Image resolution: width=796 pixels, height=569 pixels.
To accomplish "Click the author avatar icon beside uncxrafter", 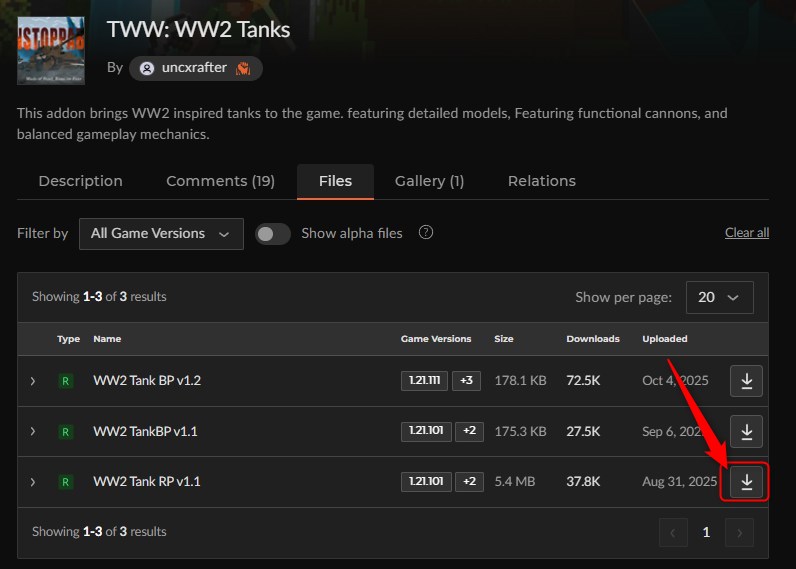I will click(x=147, y=68).
